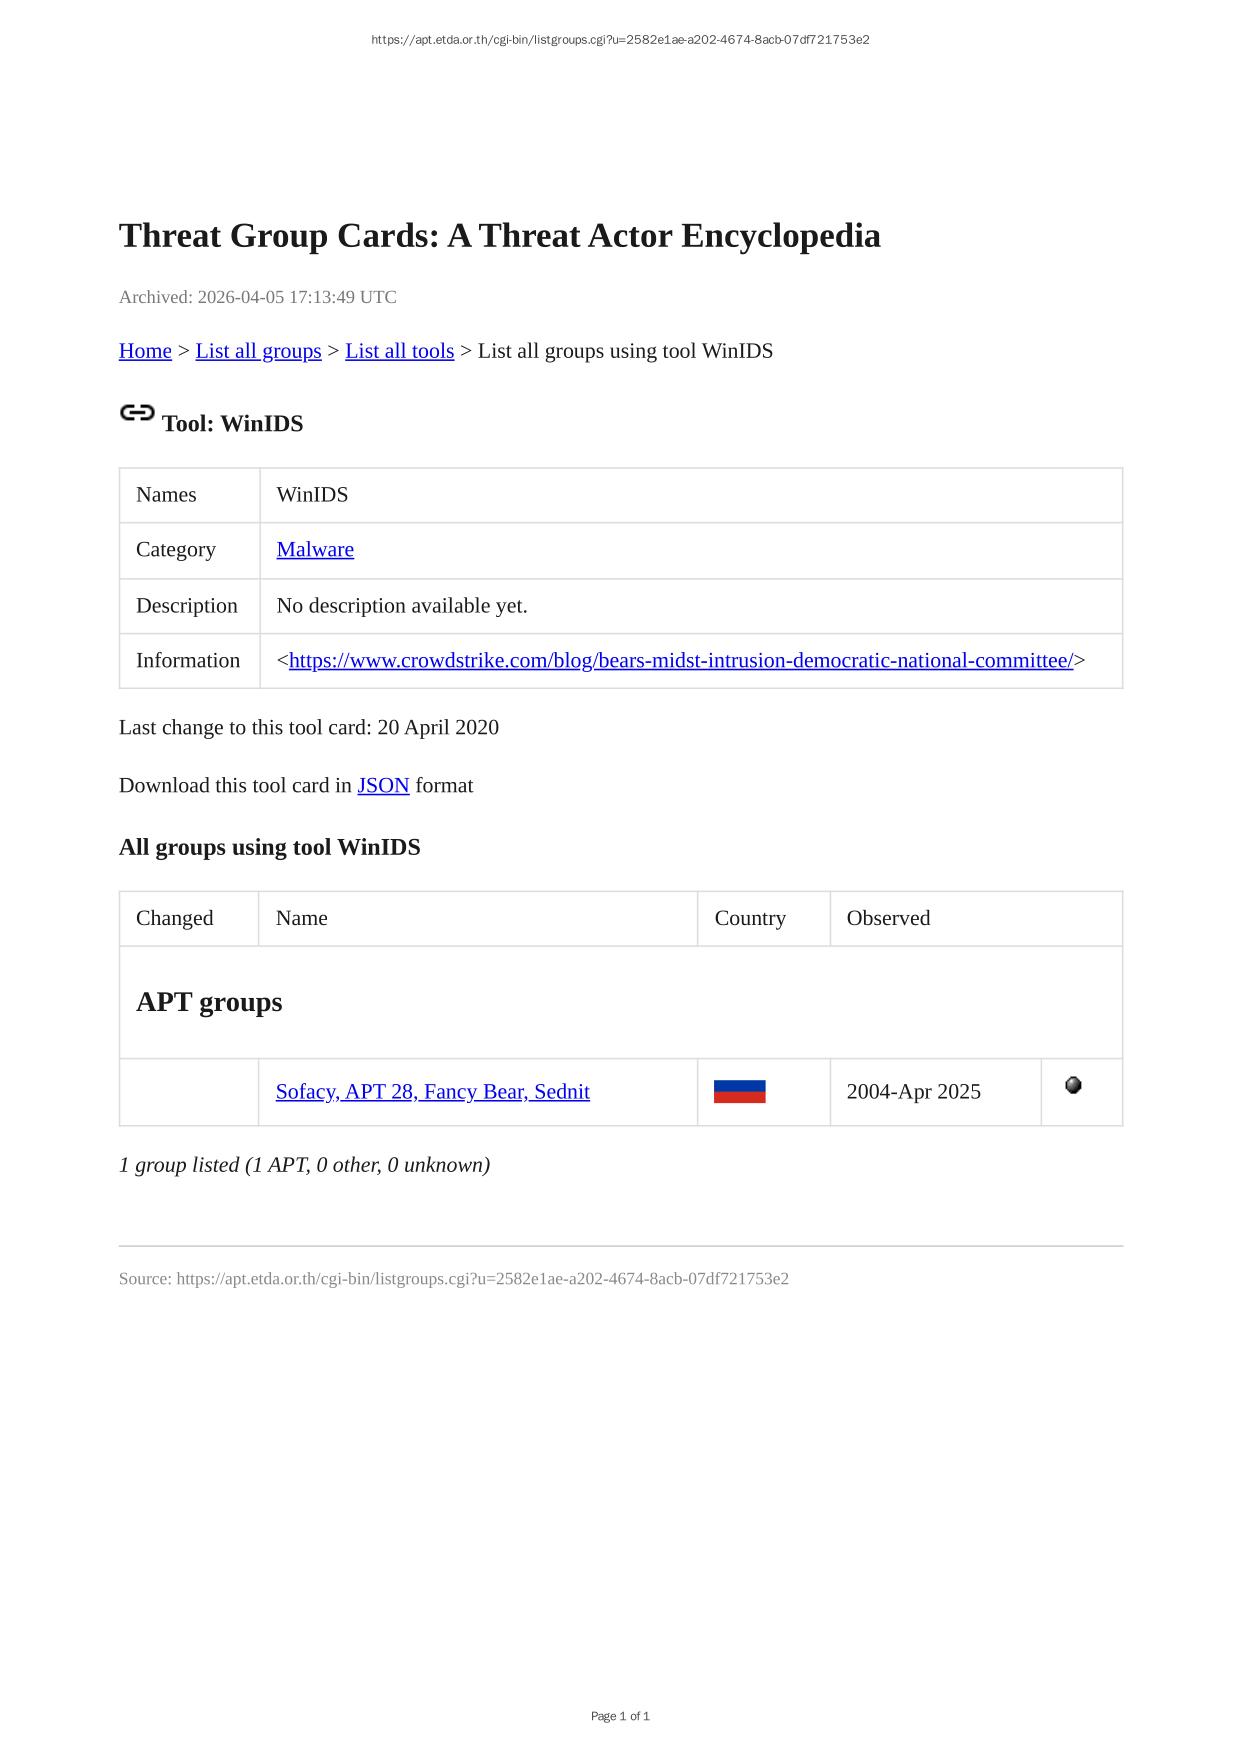Click the dark sphere status icon
1242x1756 pixels.
(x=1073, y=1085)
